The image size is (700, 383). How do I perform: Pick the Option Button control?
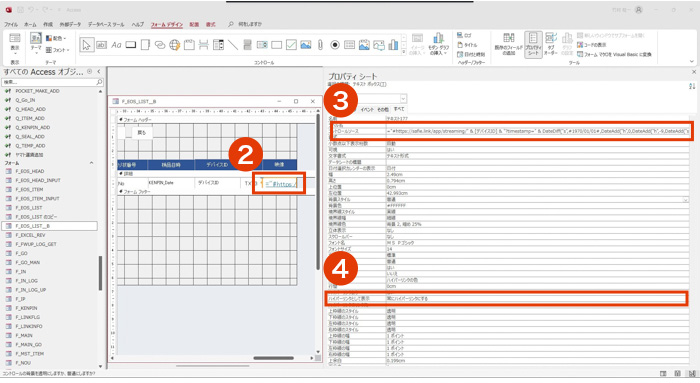(x=335, y=45)
